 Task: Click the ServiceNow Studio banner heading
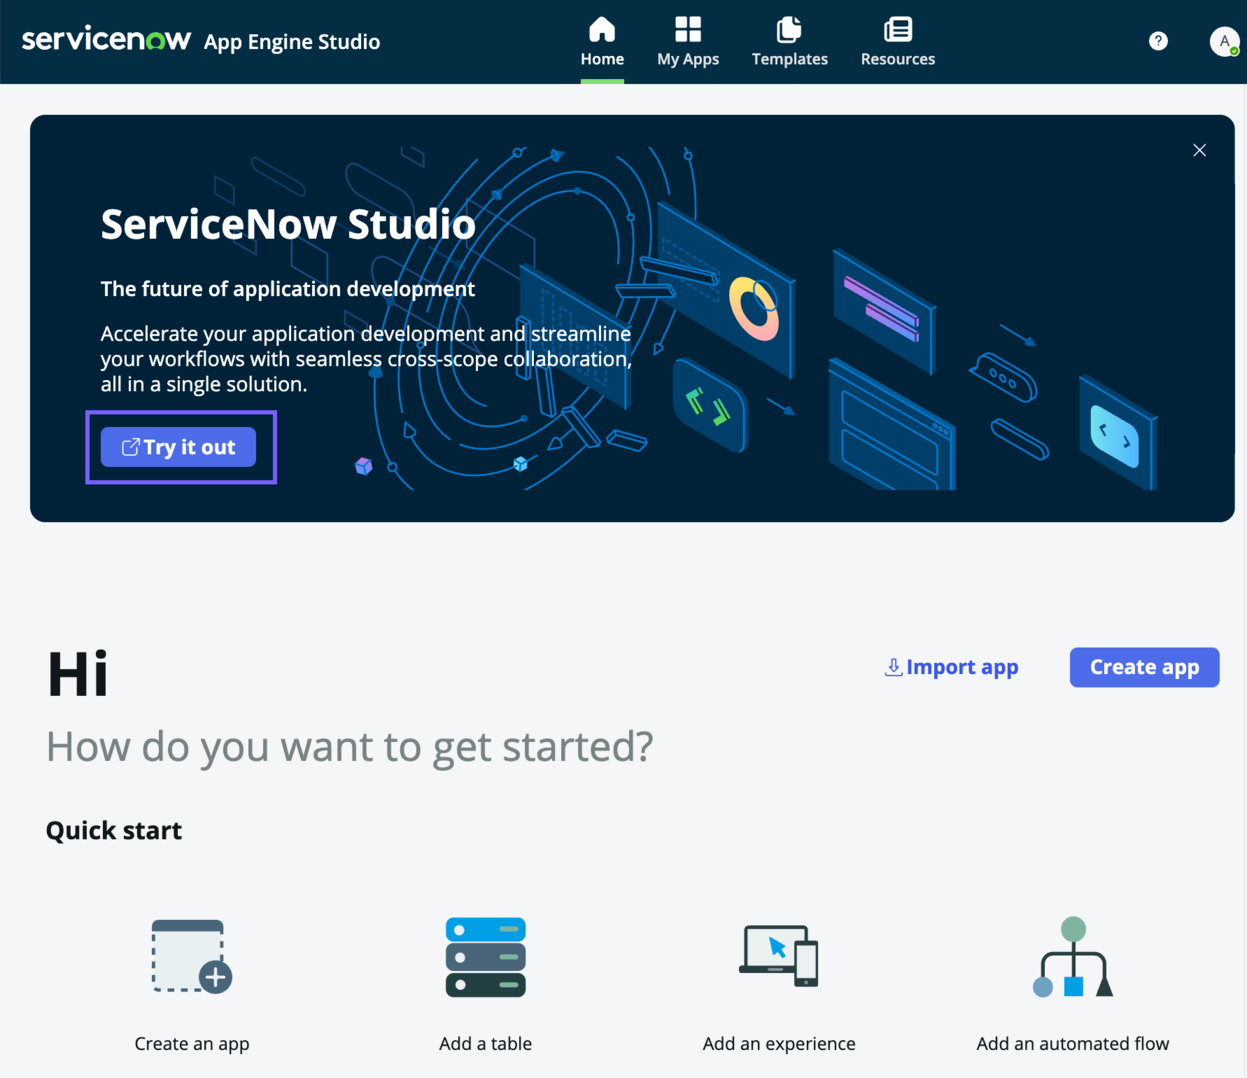[x=288, y=224]
